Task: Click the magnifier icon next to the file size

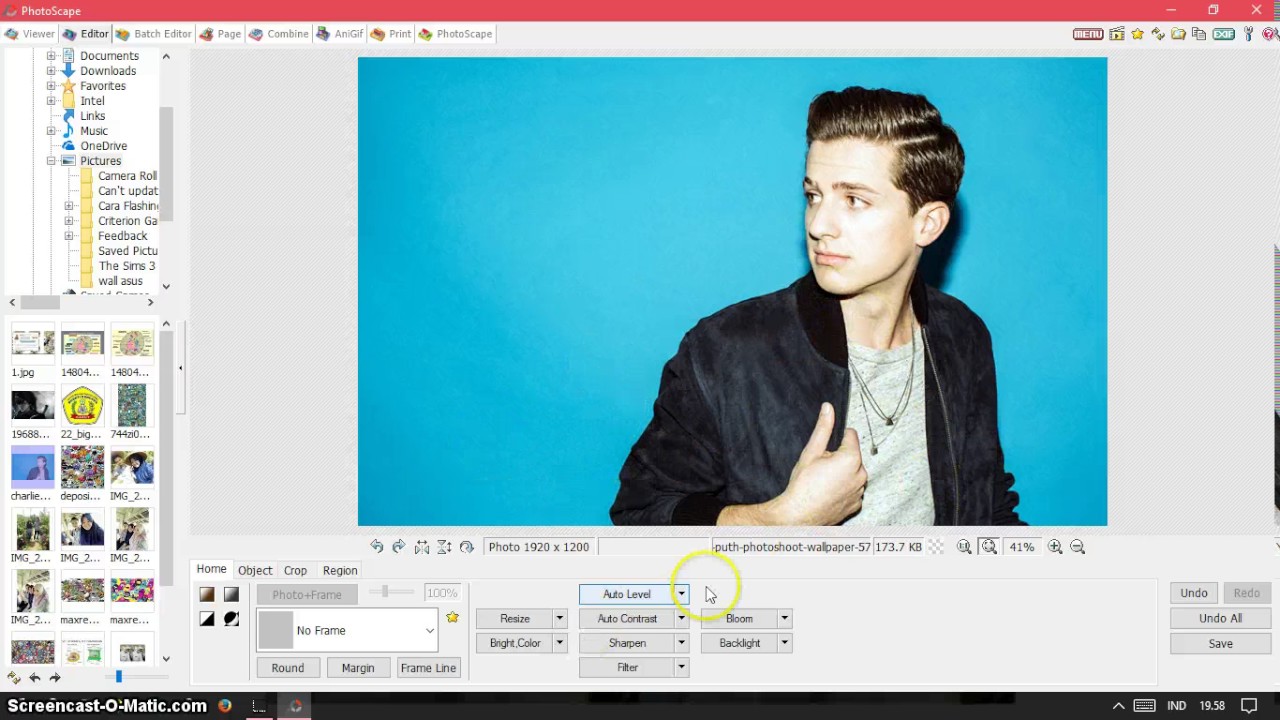Action: (964, 547)
